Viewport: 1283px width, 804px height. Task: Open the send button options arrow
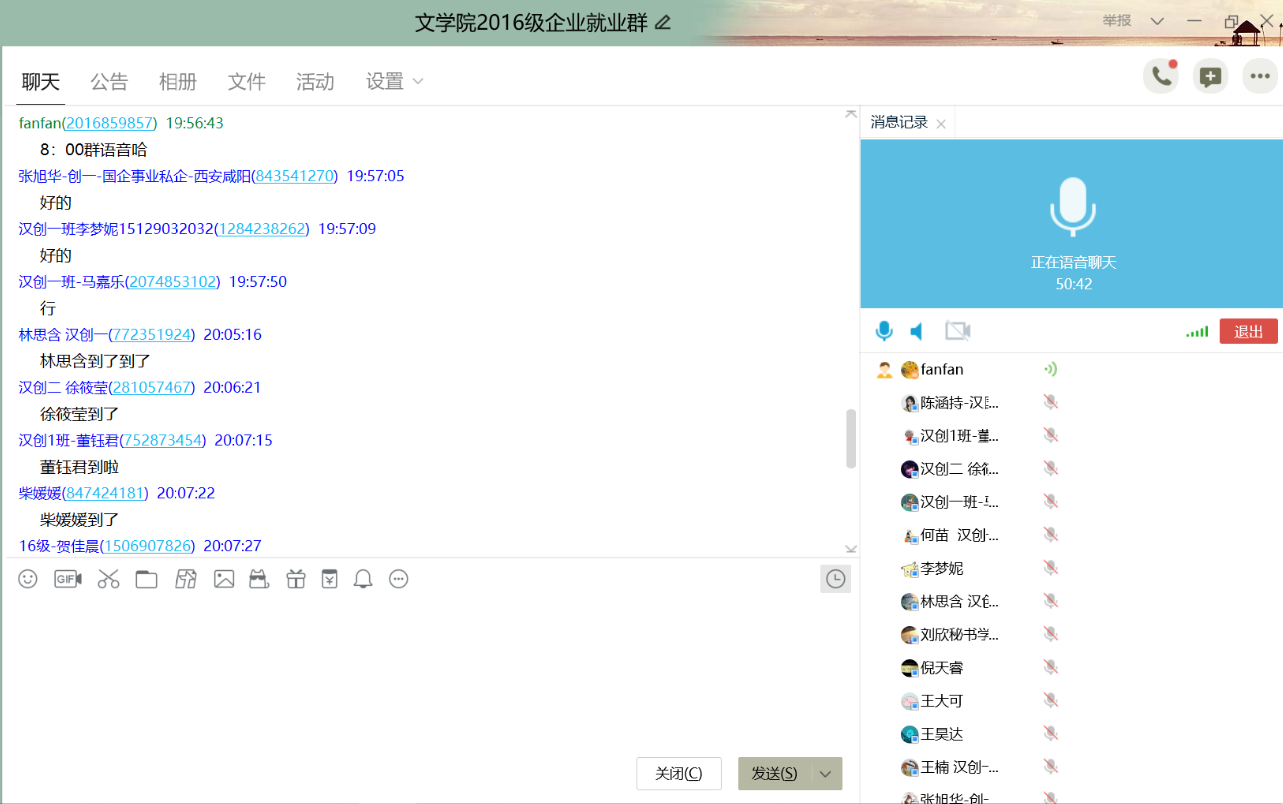pos(825,773)
